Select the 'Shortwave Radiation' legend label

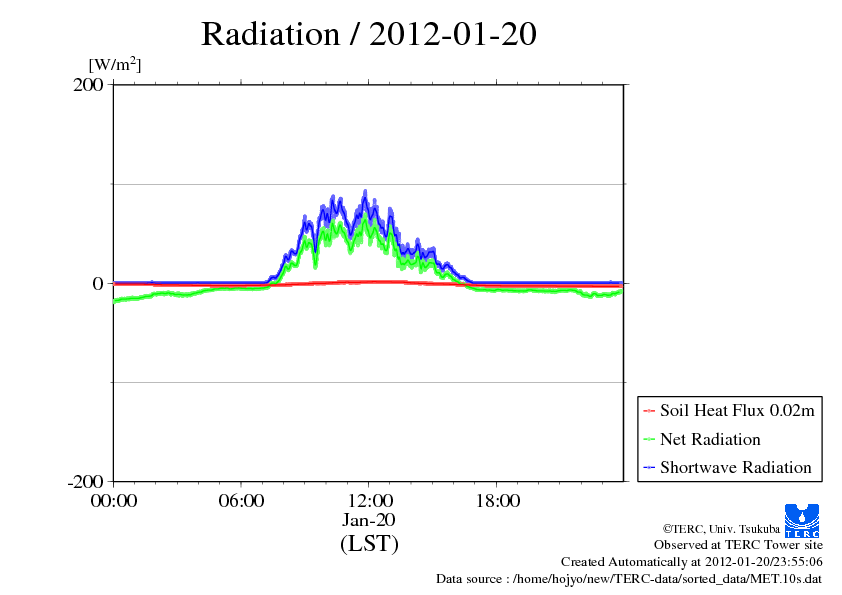pos(736,467)
